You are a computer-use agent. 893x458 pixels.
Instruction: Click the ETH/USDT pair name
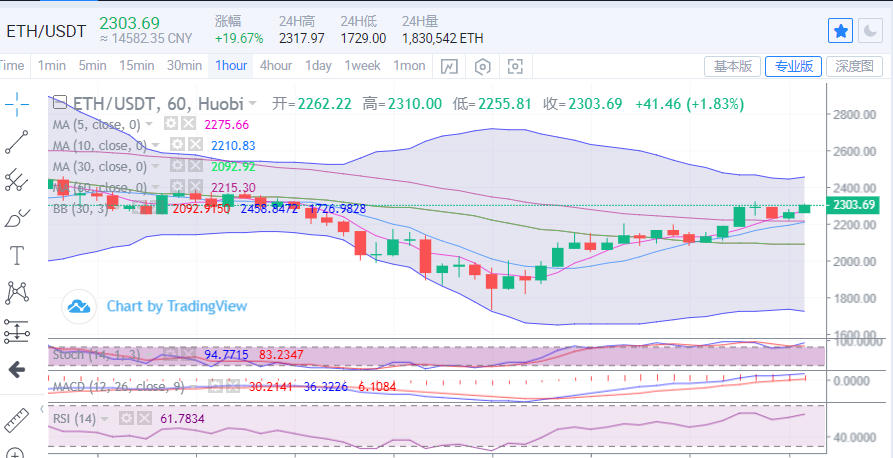pyautogui.click(x=46, y=31)
